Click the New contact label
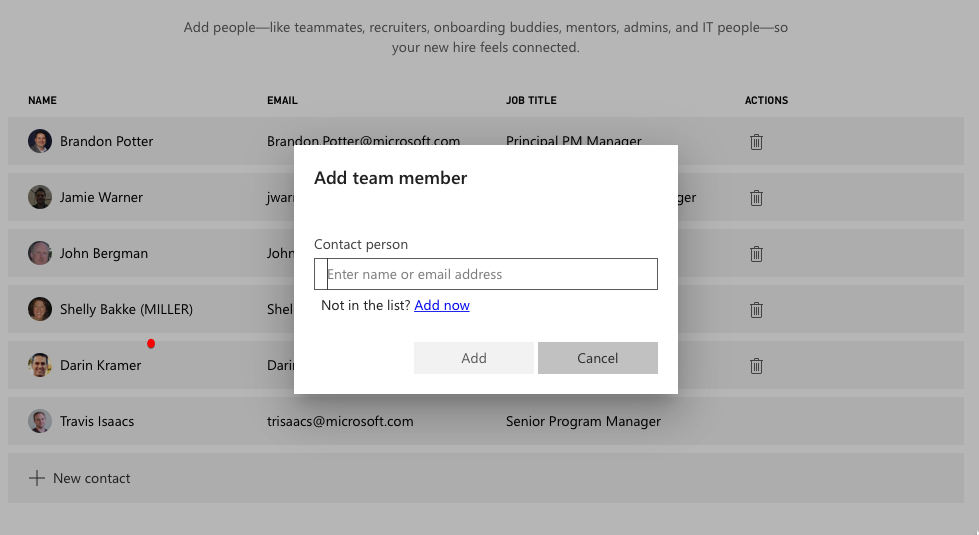979x535 pixels. (x=92, y=478)
